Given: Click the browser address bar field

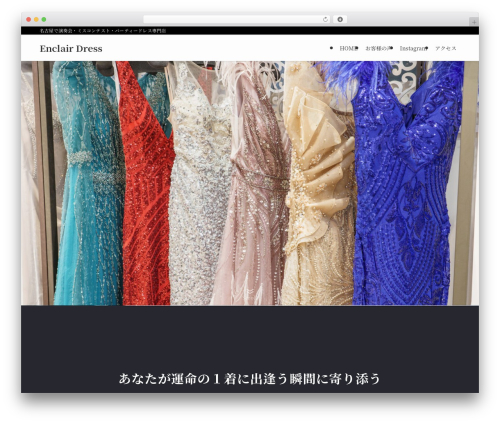Looking at the screenshot, I should [236, 20].
